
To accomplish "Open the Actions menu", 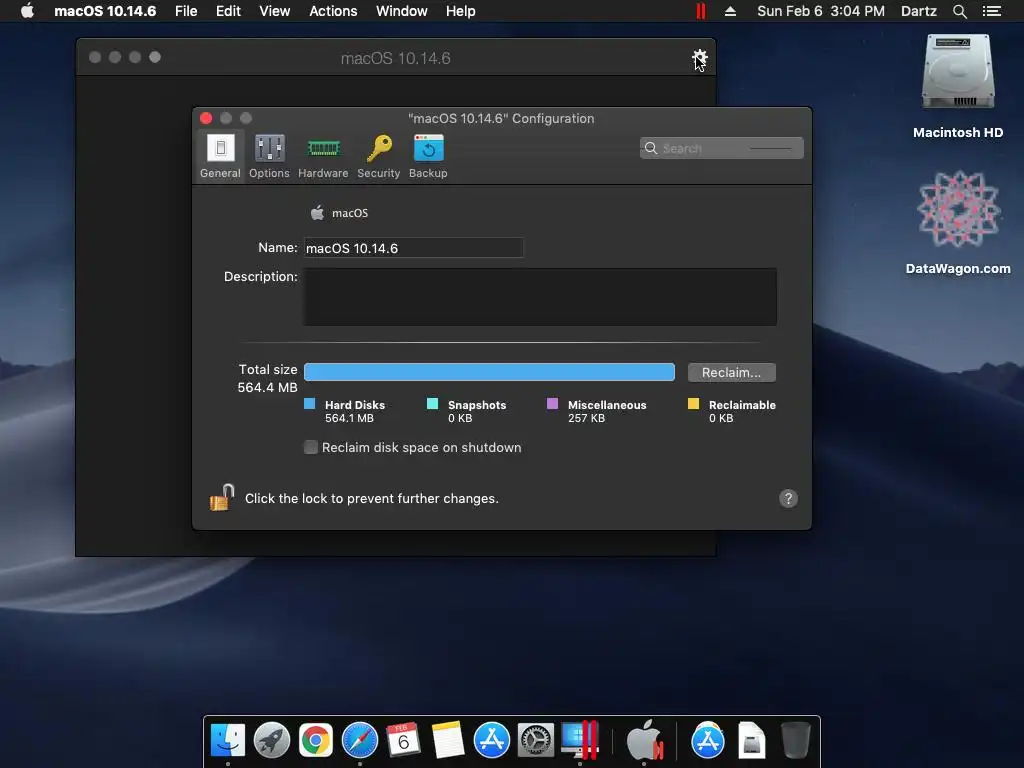I will click(x=333, y=11).
